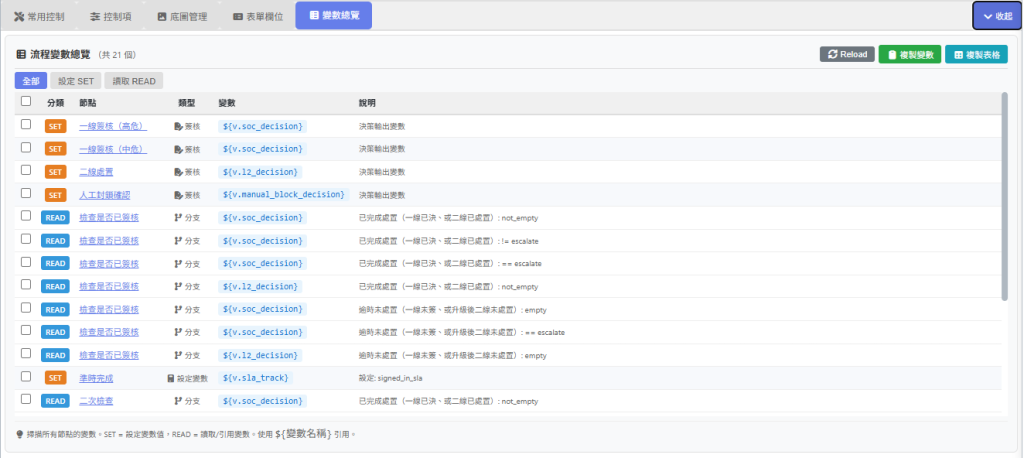The width and height of the screenshot is (1024, 458).
Task: Click the icon beside 流程變數總覽 title
Action: tap(21, 54)
